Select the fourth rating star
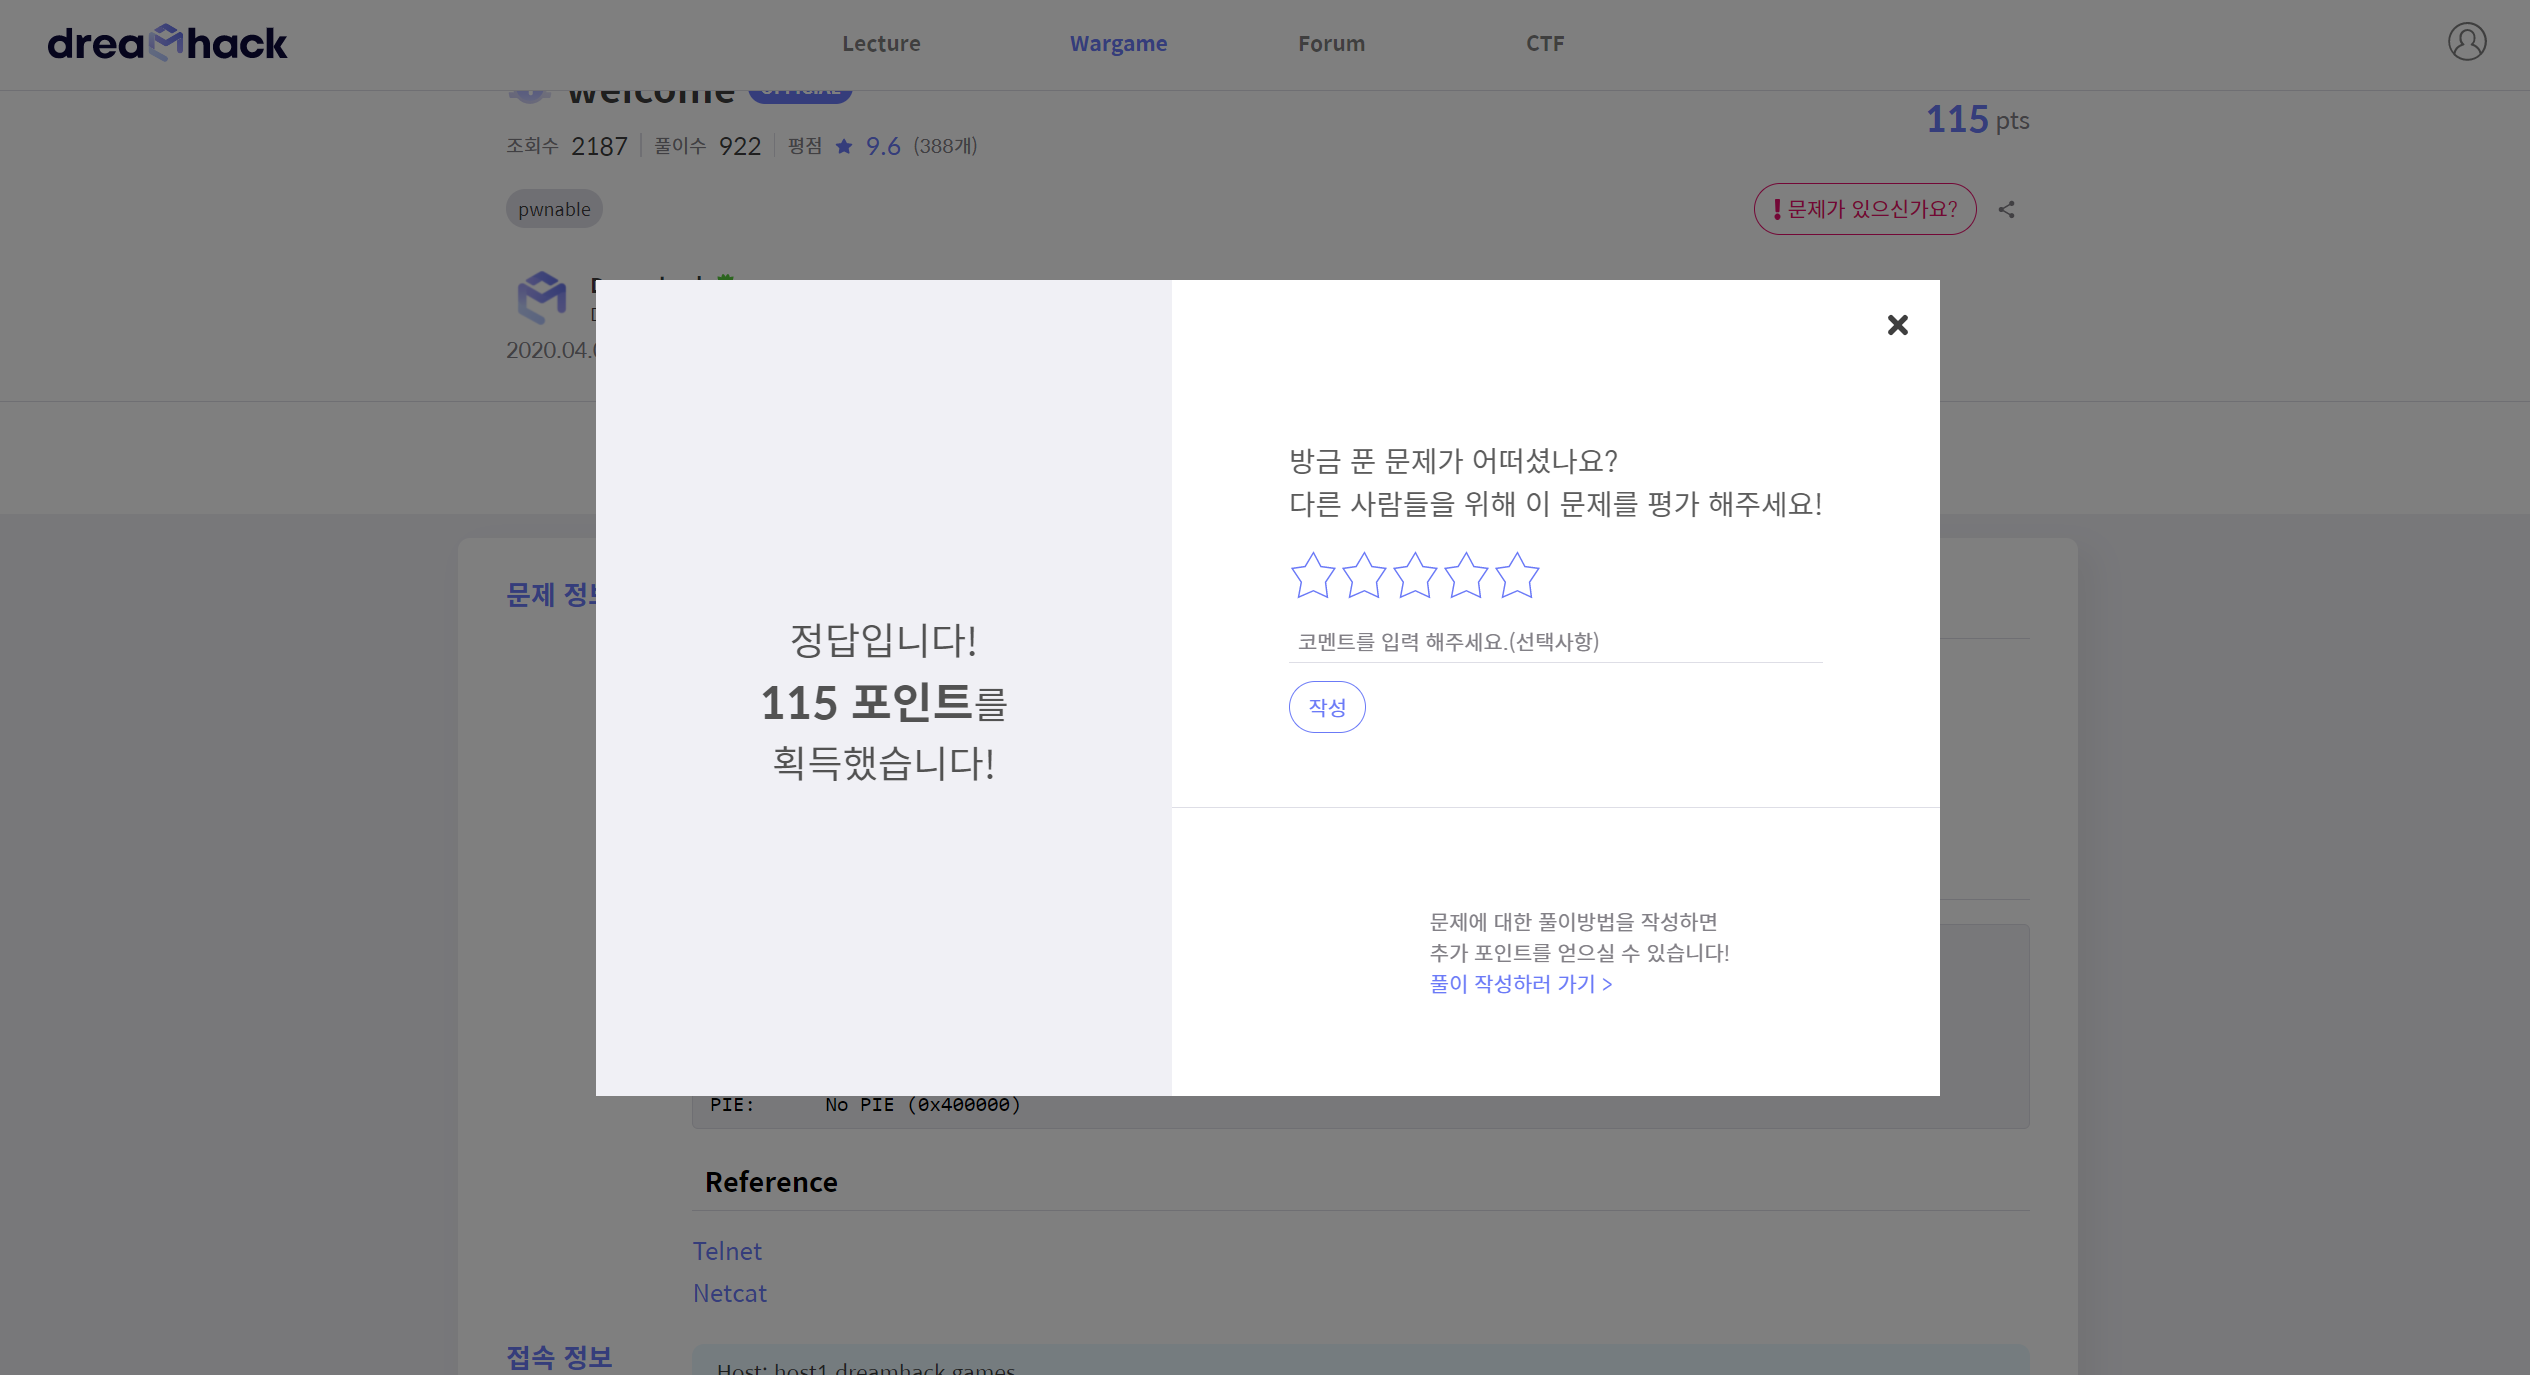Viewport: 2530px width, 1375px height. click(x=1466, y=576)
